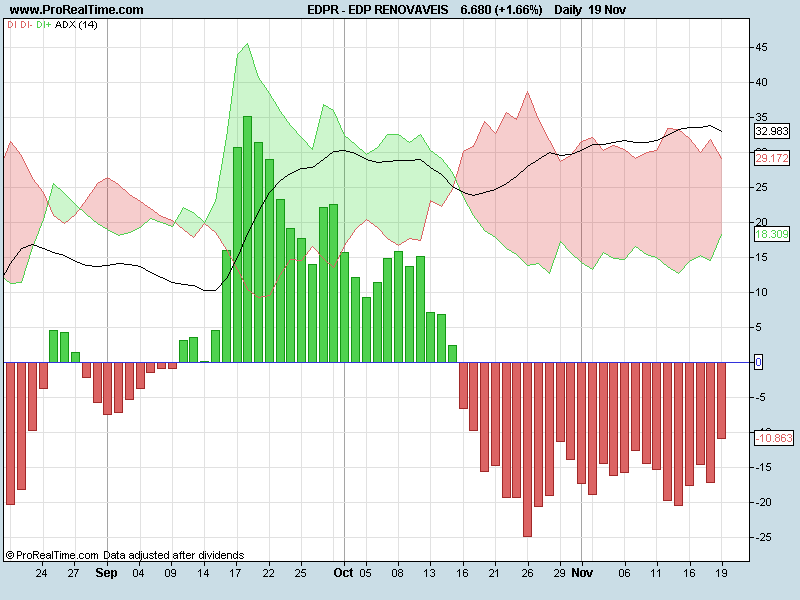
Task: Click the 24 date label on the time axis
Action: pyautogui.click(x=42, y=573)
